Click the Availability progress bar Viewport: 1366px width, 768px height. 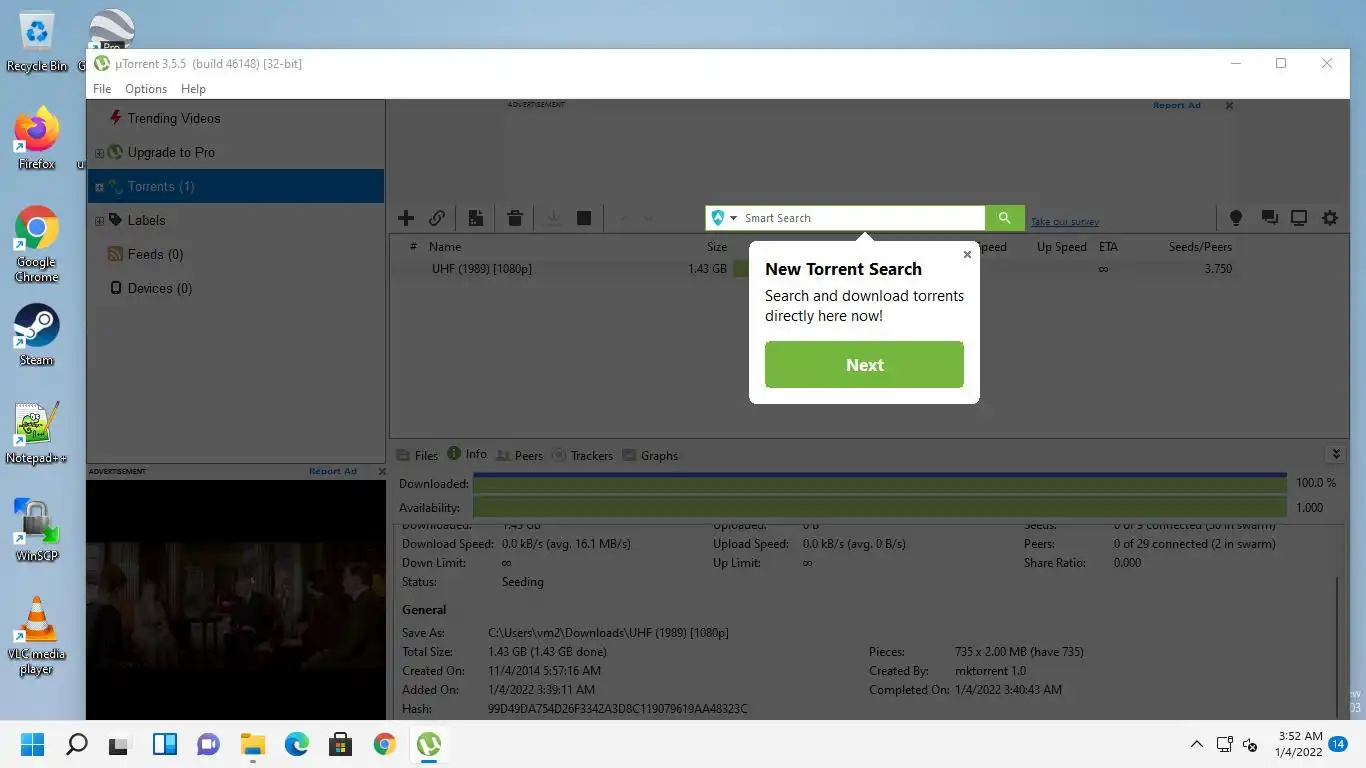pos(880,508)
